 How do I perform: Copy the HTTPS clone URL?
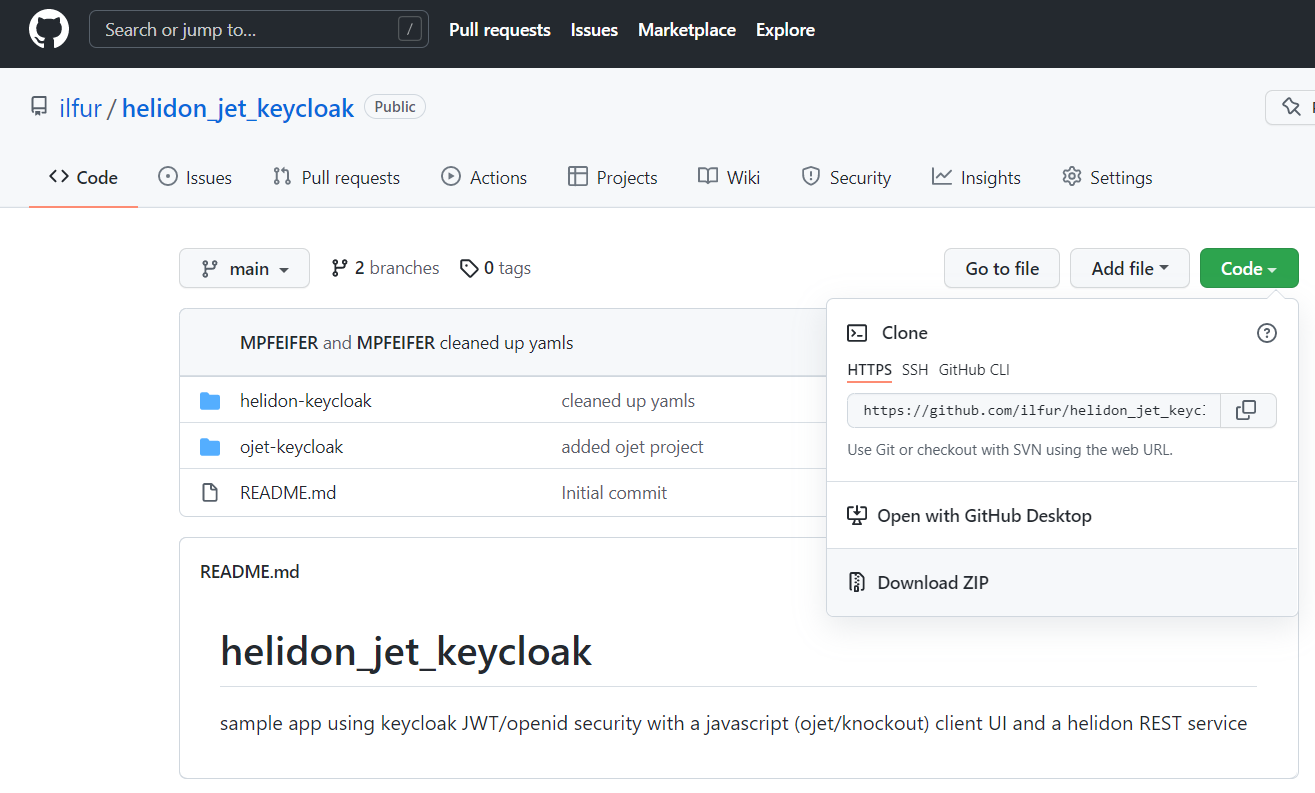(x=1246, y=410)
